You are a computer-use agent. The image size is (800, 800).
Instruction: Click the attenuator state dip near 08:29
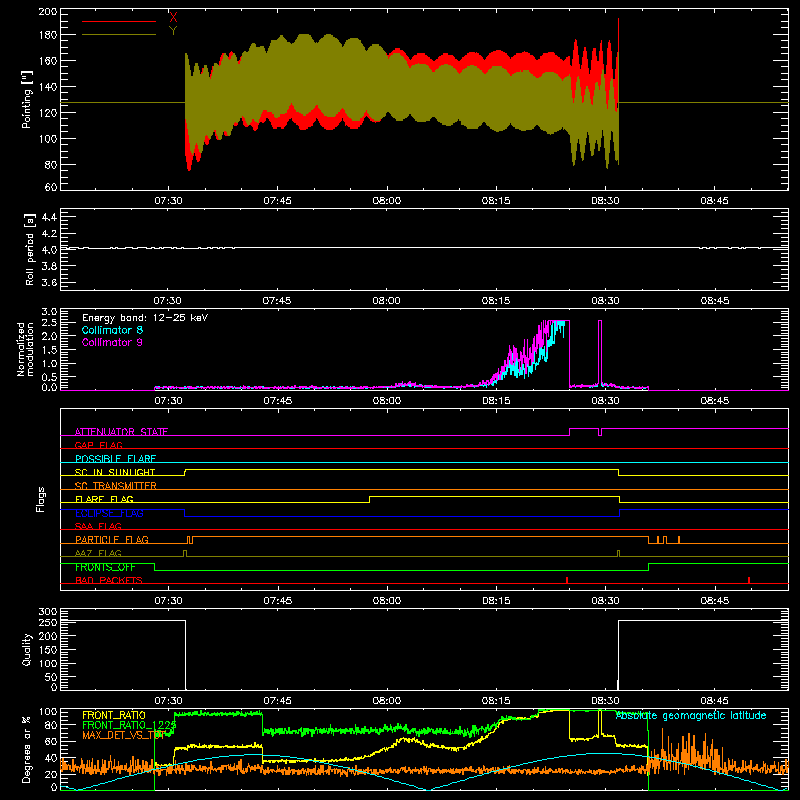coord(599,432)
